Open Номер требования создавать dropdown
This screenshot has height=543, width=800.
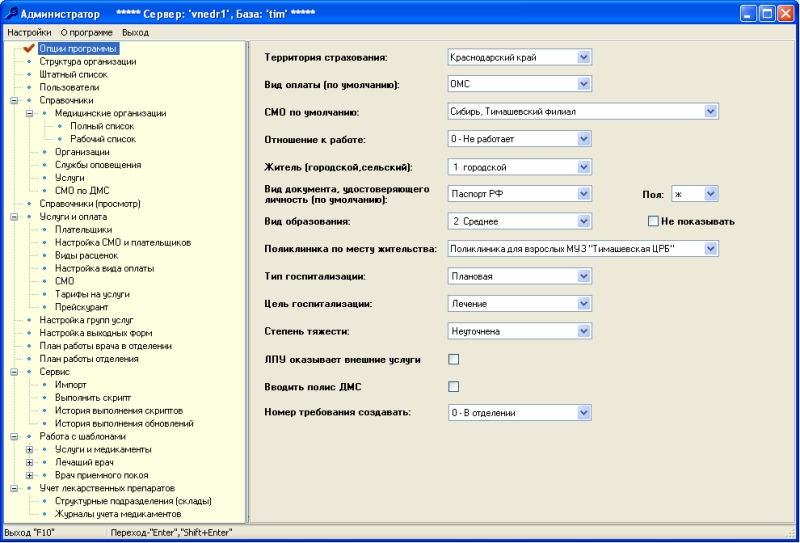click(584, 413)
